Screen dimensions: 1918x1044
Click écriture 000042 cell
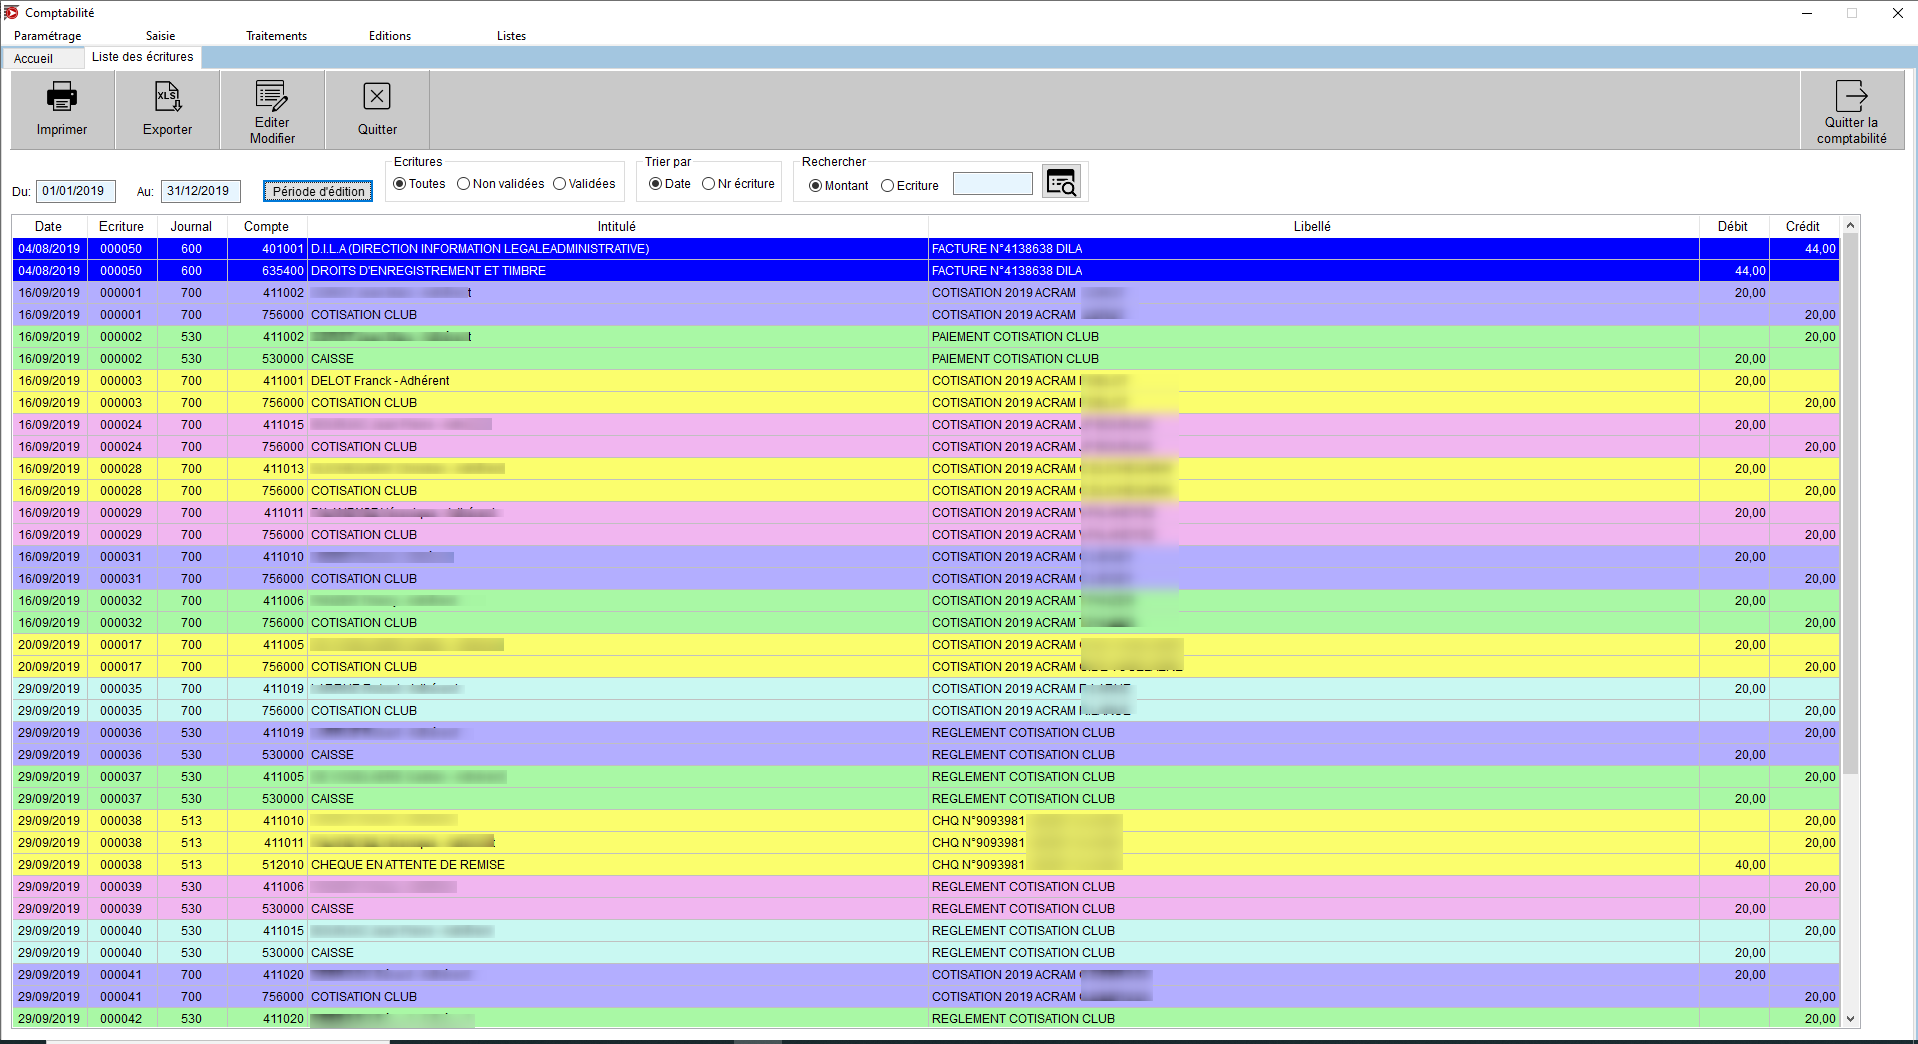pos(122,1019)
